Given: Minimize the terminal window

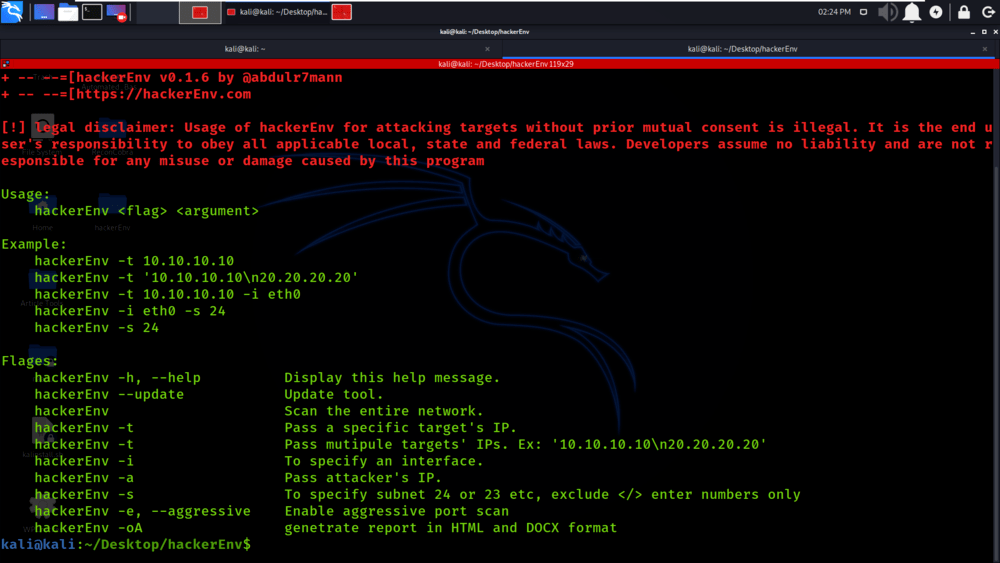Looking at the screenshot, I should coord(973,32).
